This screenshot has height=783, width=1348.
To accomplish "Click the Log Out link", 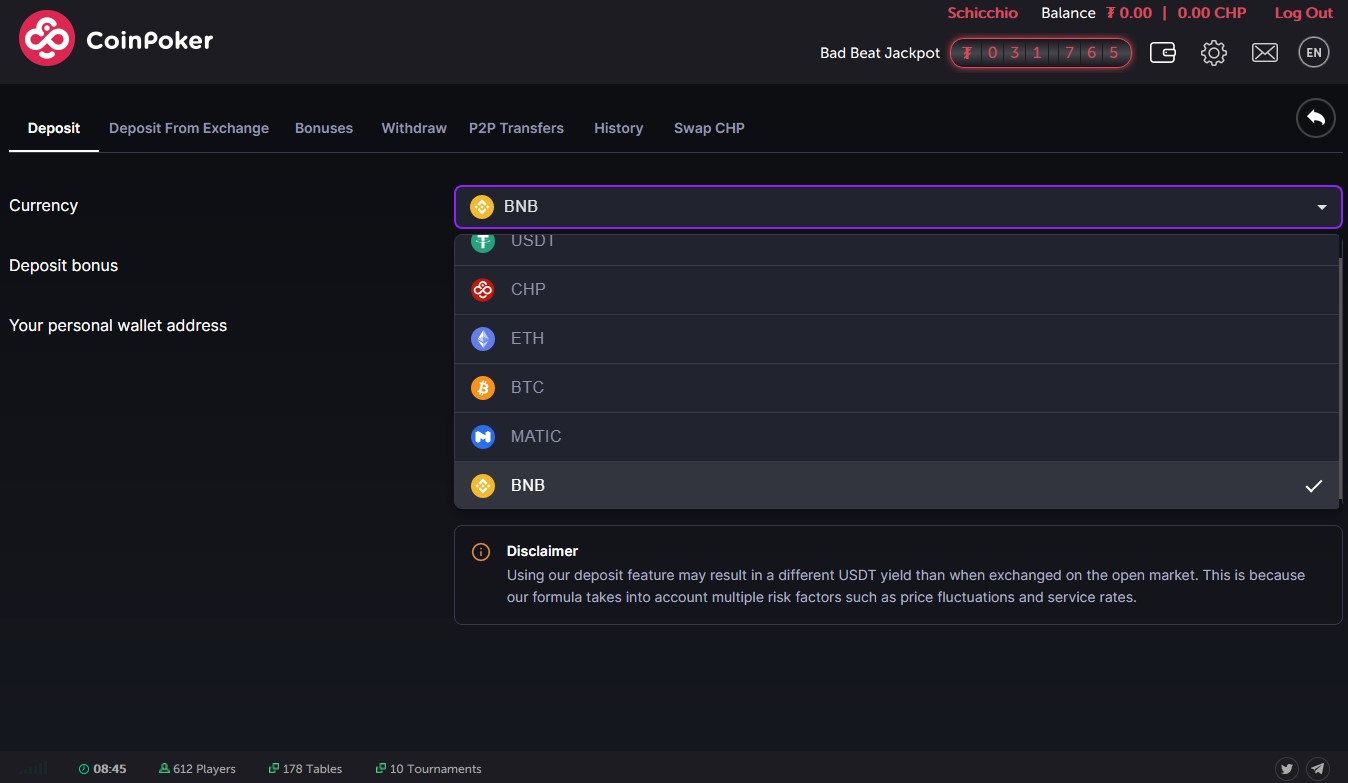I will pos(1303,13).
